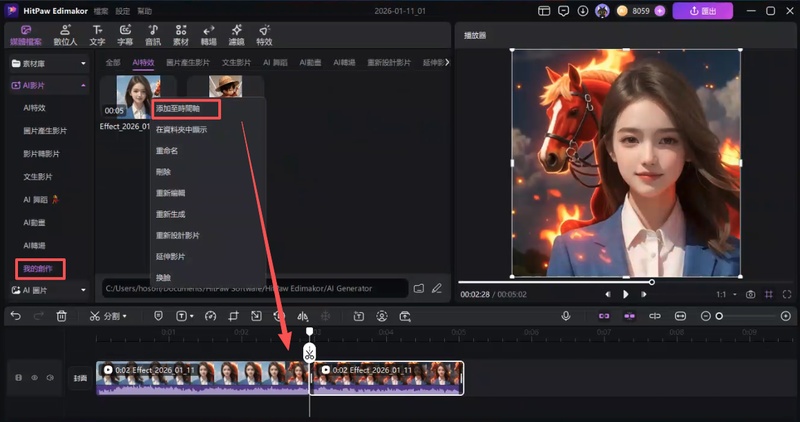
Task: Open the 分割 split dropdown
Action: (x=107, y=316)
